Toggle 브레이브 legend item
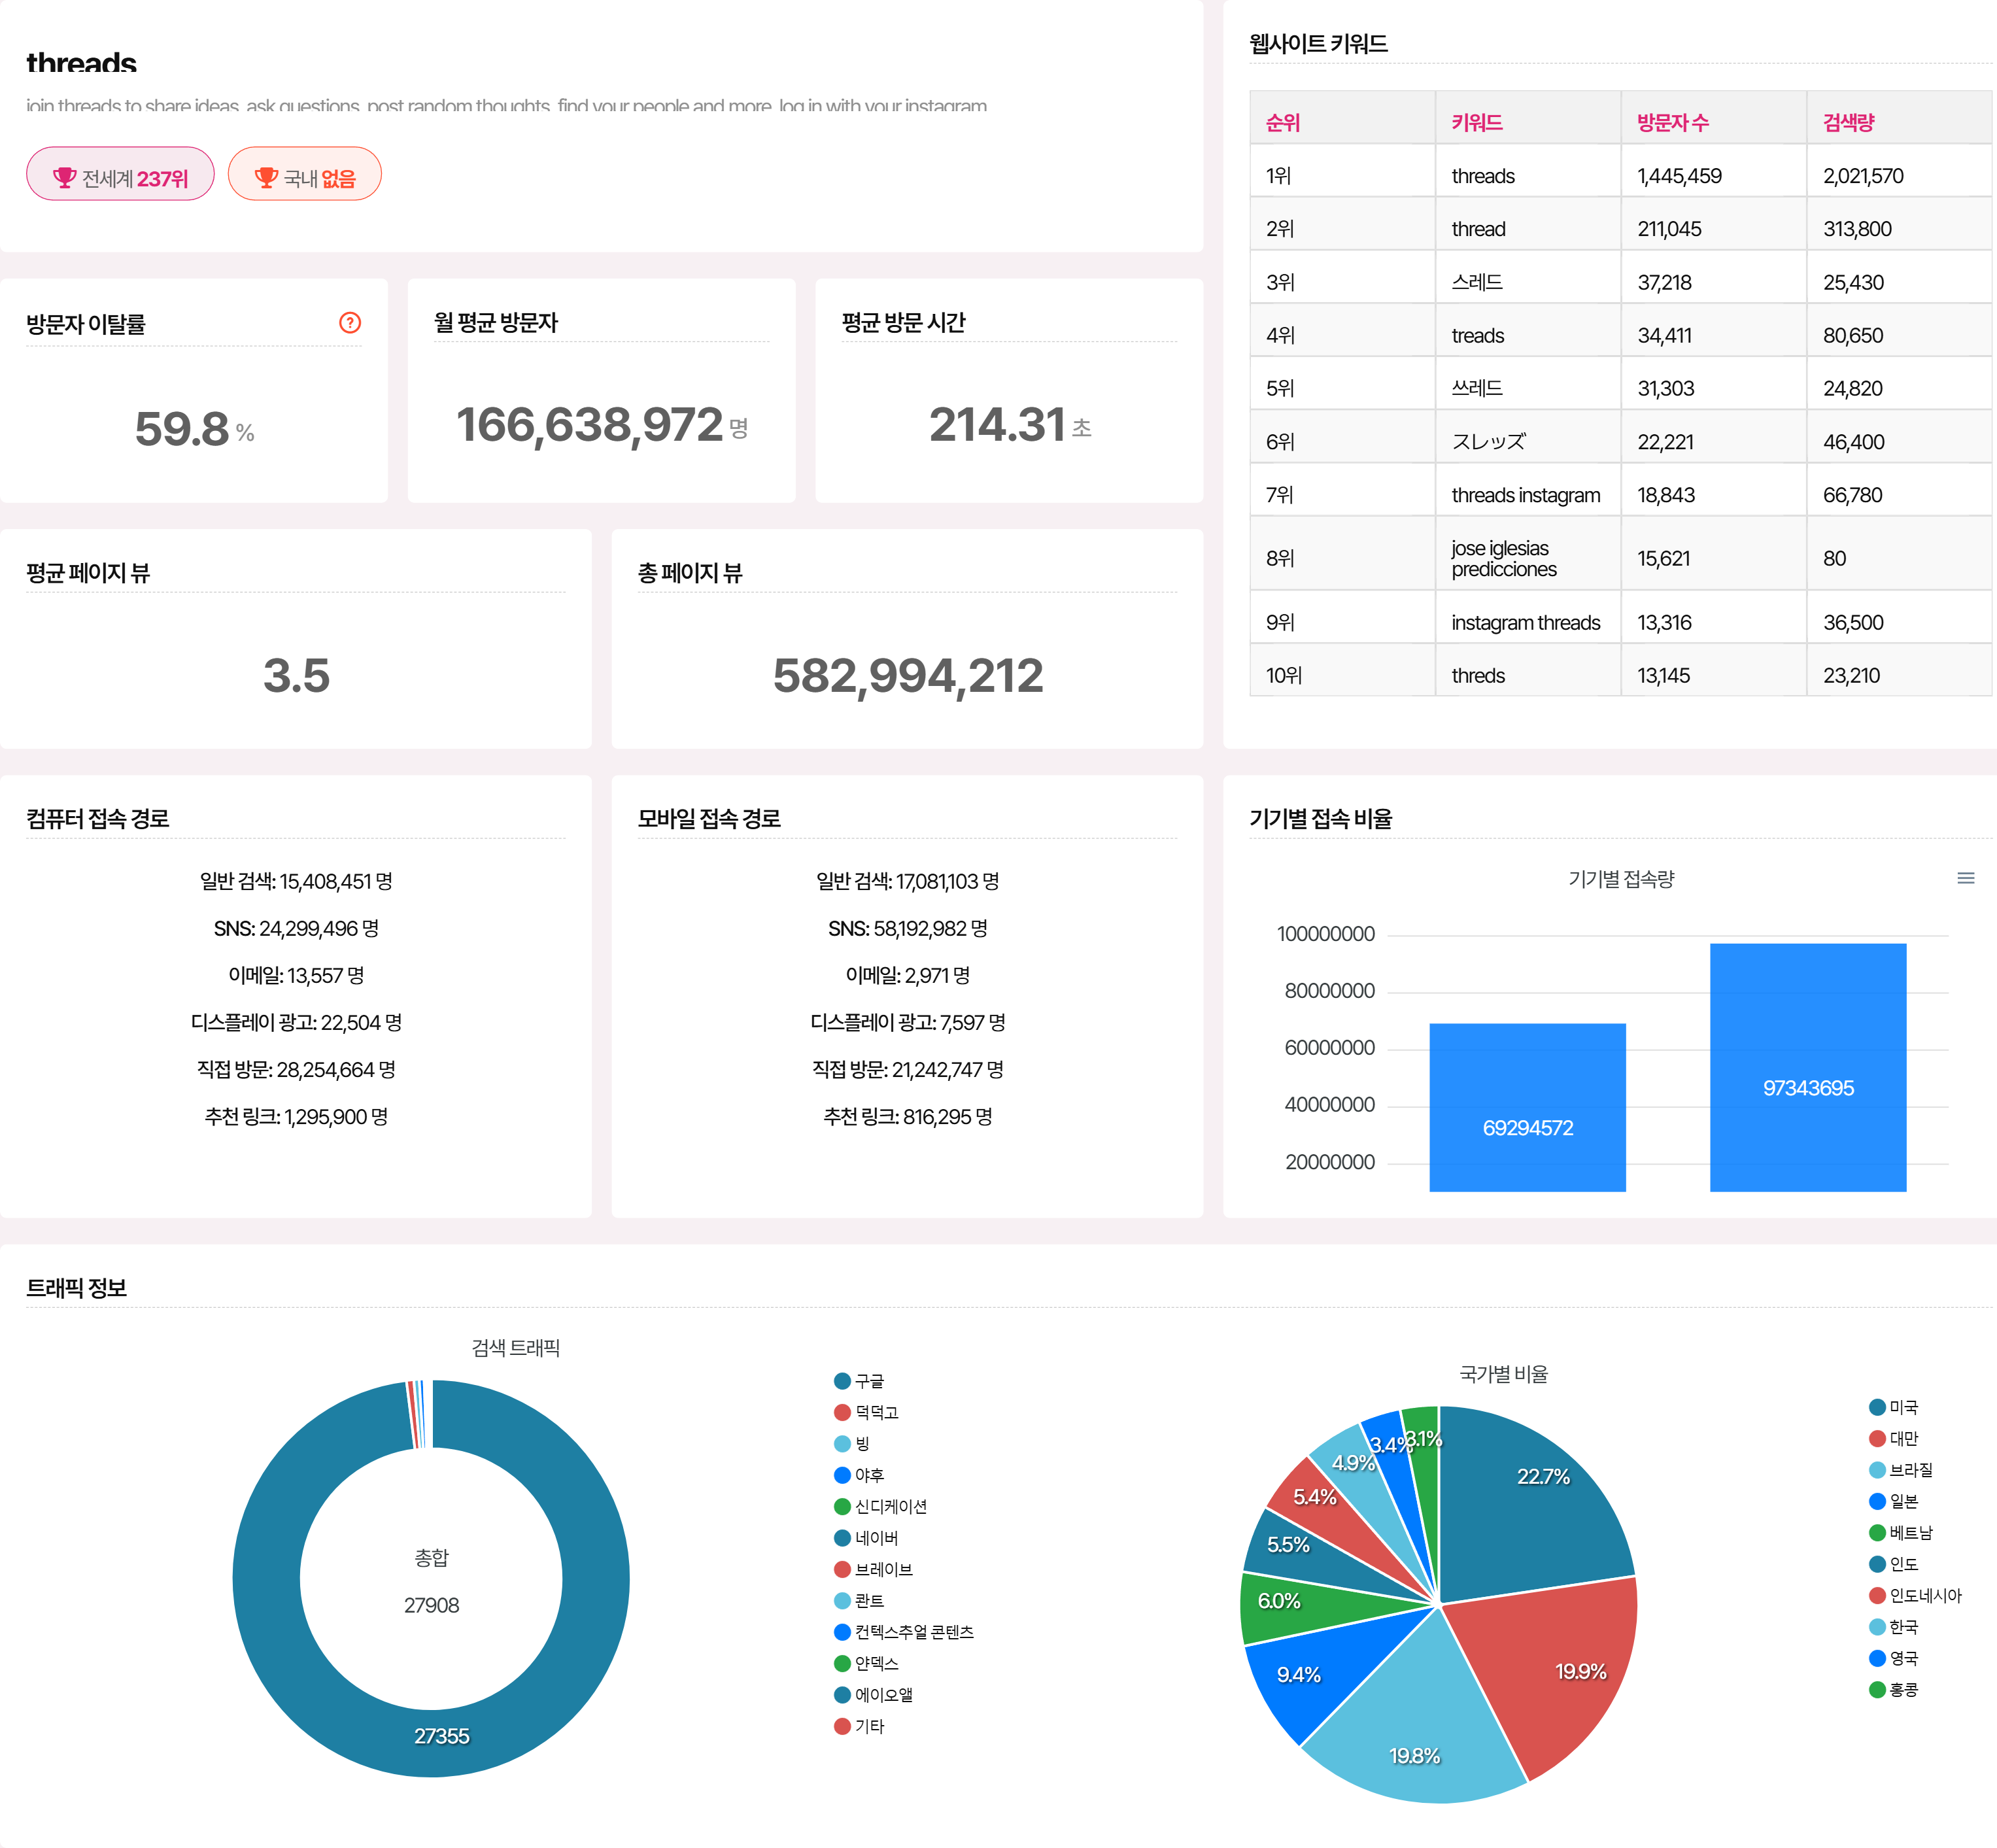Screen dimensions: 1997x1848 pos(874,1569)
